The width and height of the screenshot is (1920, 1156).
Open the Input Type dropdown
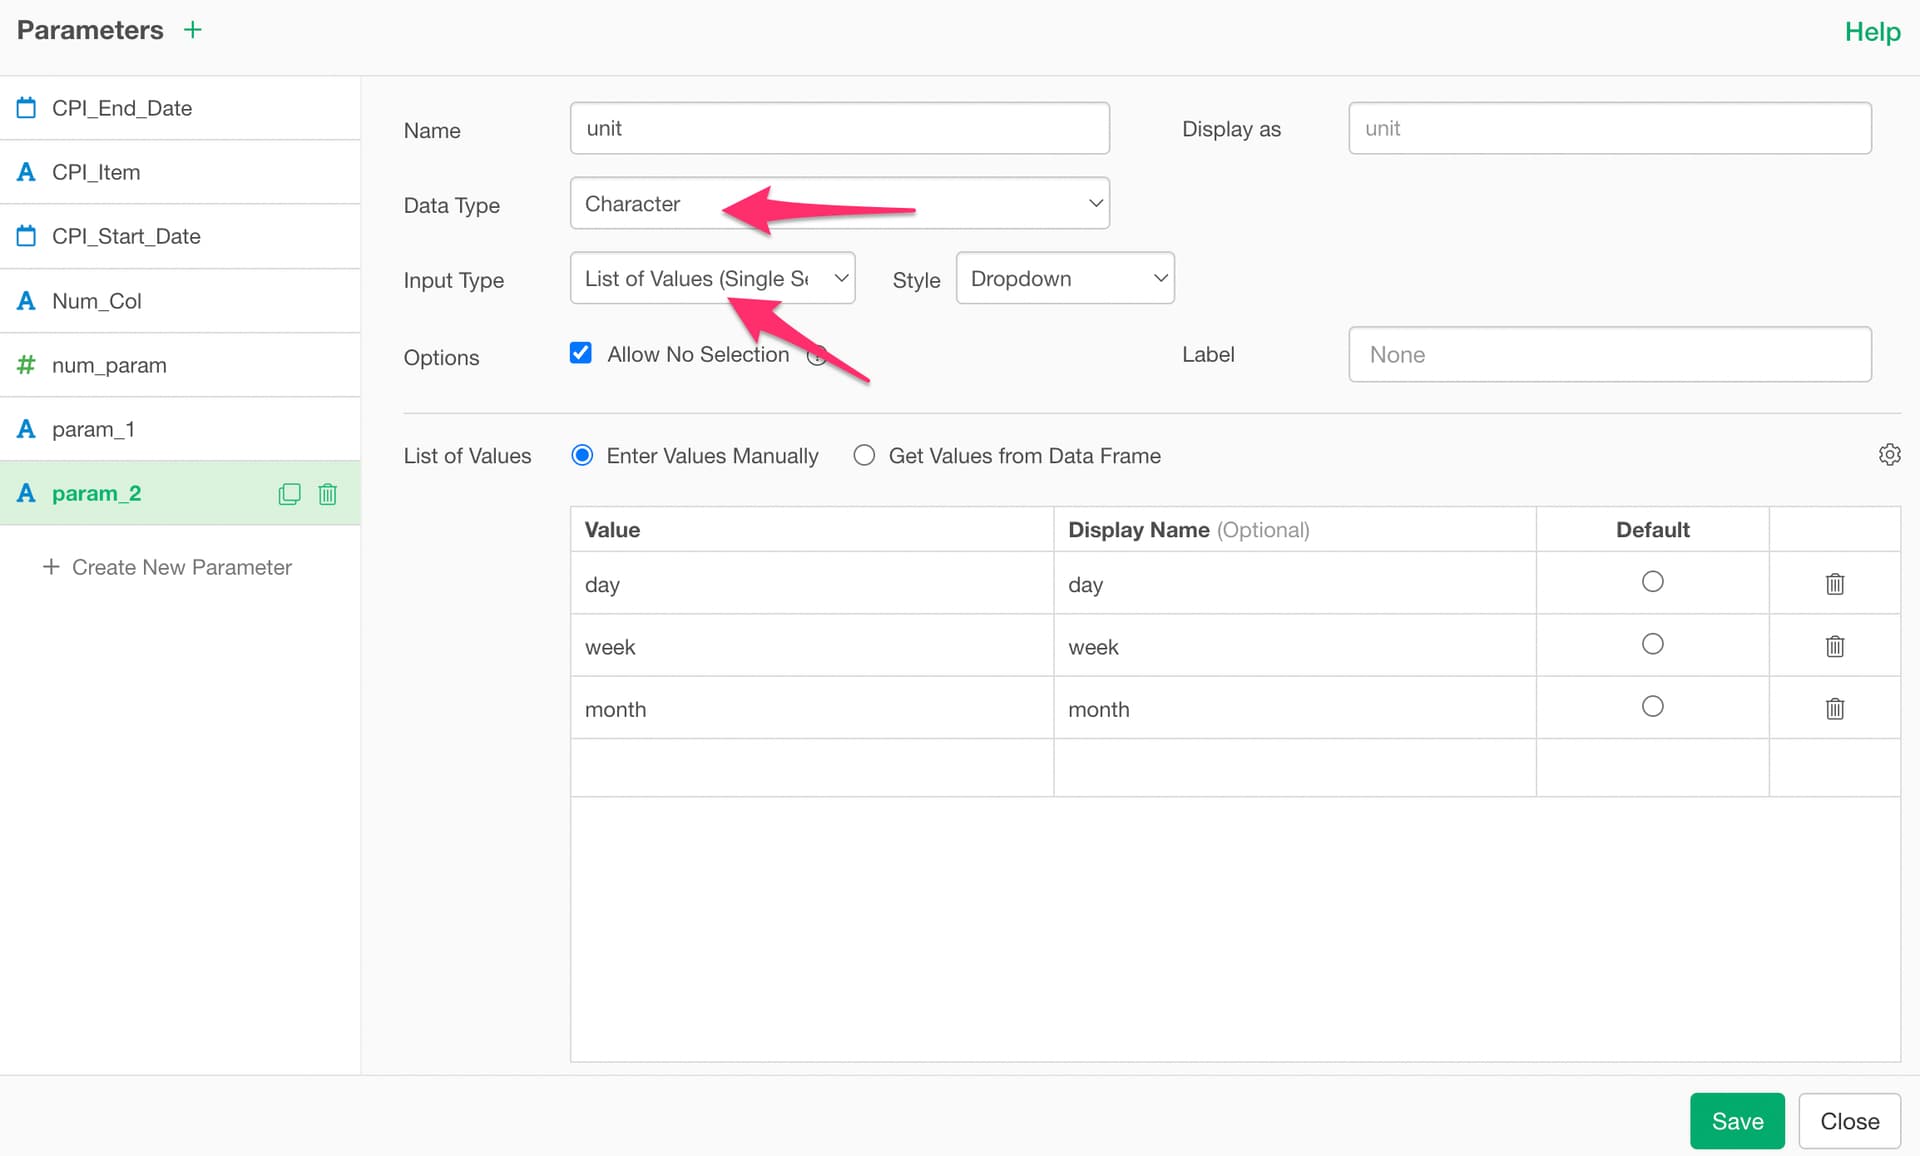pyautogui.click(x=713, y=278)
